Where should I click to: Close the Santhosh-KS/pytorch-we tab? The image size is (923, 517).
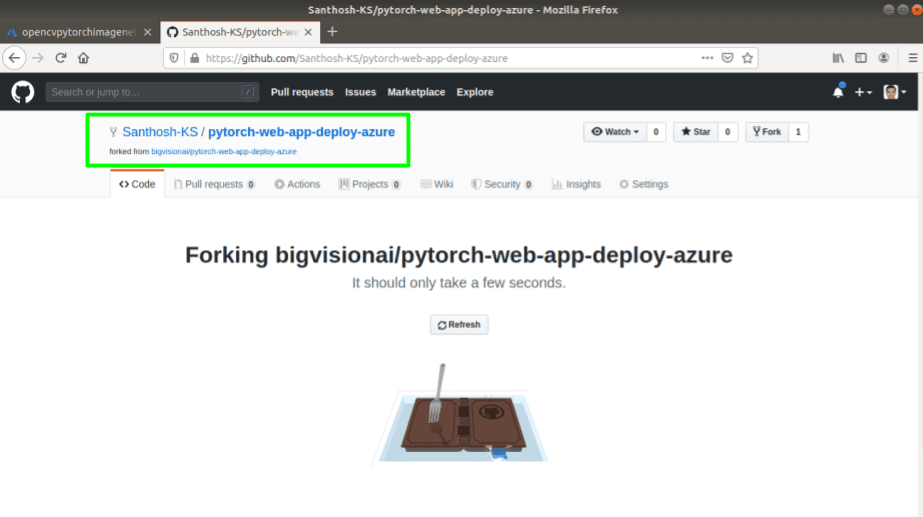[x=308, y=32]
